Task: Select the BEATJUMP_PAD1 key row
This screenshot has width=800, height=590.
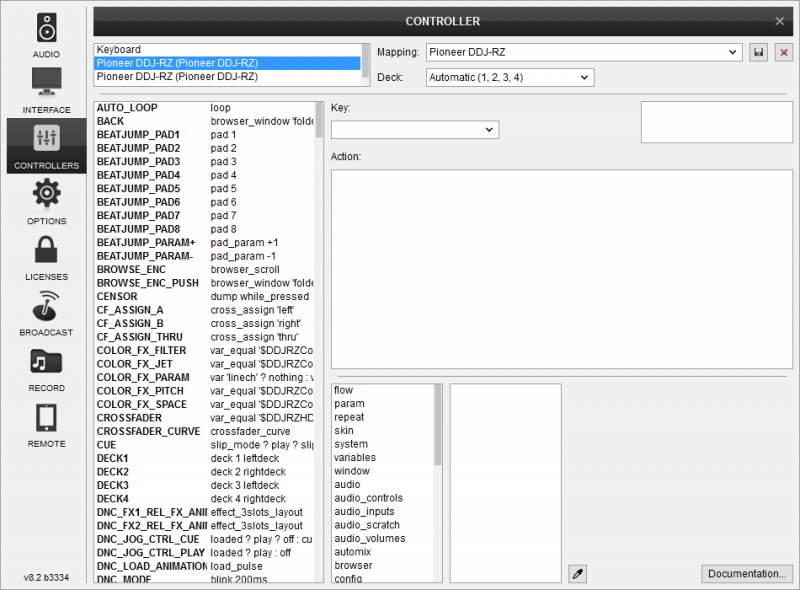Action: point(205,135)
